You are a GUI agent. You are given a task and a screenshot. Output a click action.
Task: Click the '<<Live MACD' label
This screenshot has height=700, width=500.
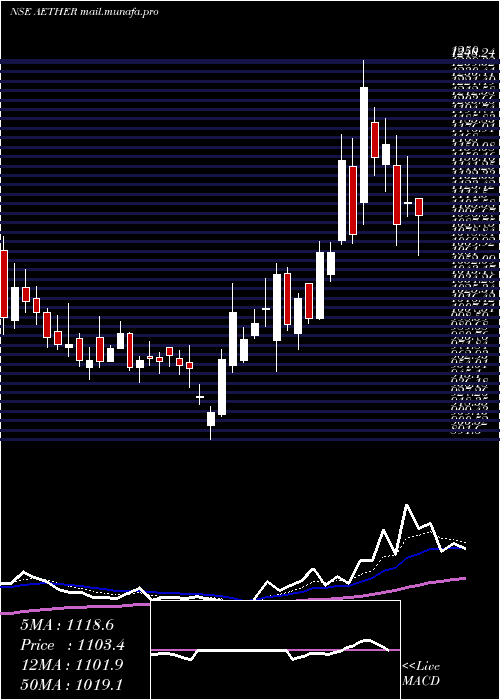(421, 674)
